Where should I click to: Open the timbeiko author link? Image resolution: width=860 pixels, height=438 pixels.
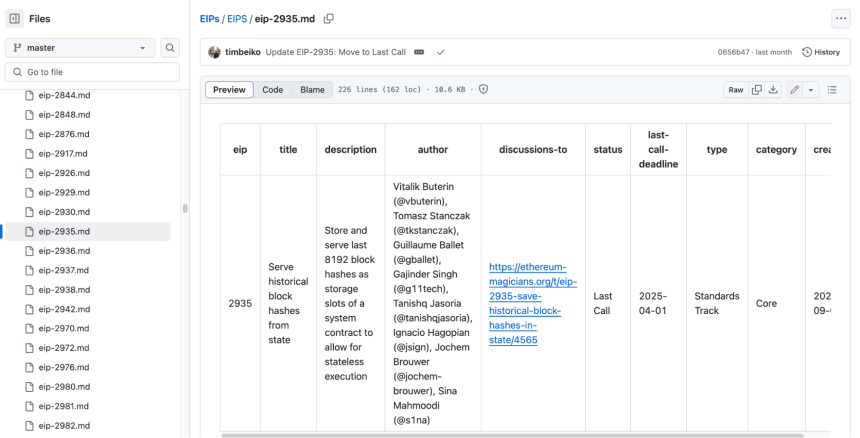tap(242, 52)
